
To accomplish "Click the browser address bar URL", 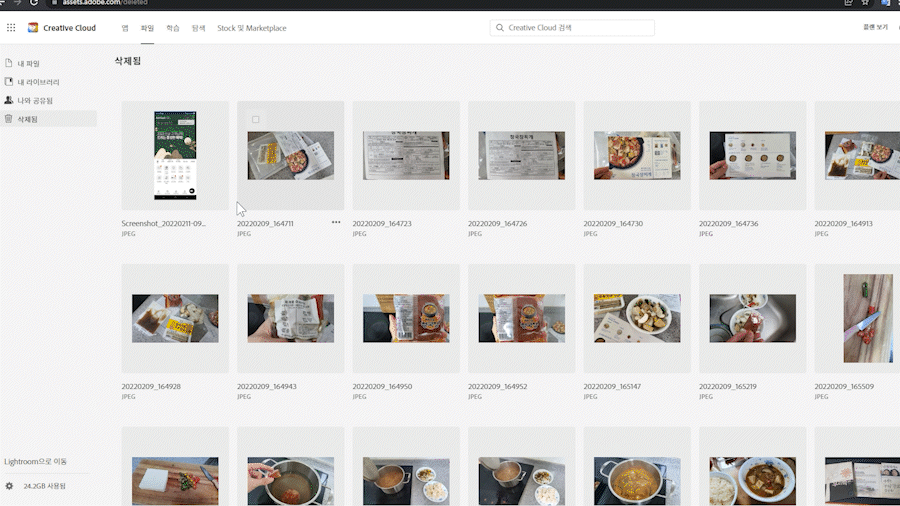I will (105, 3).
